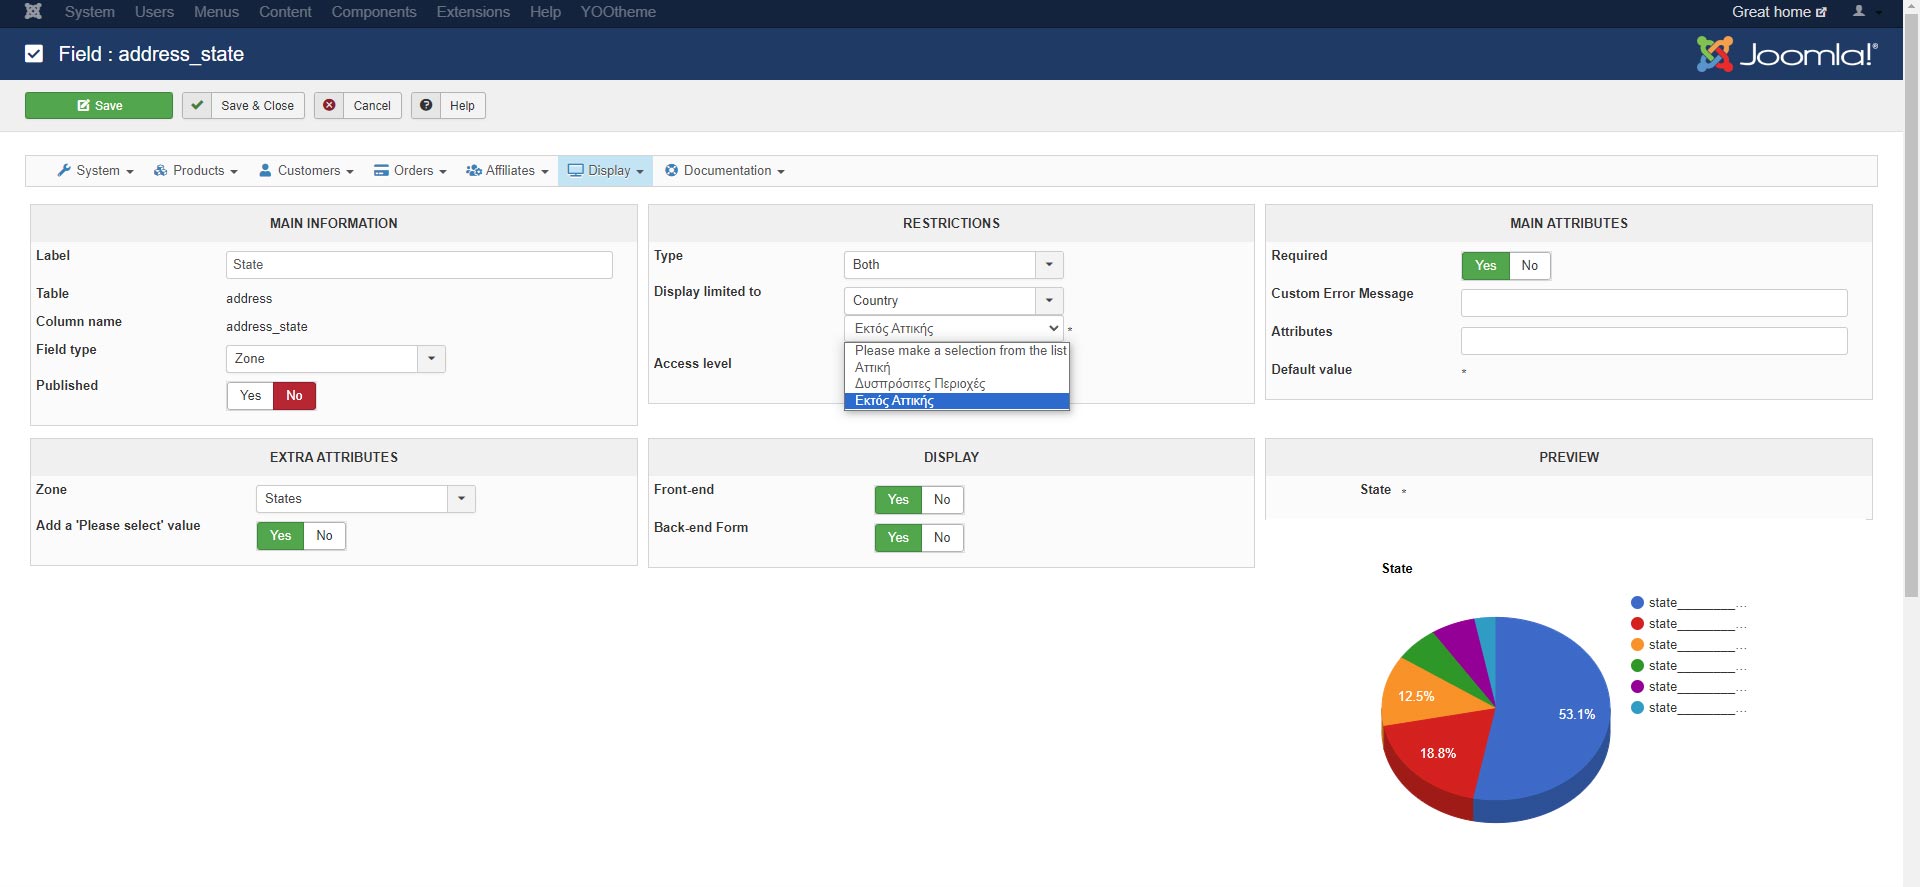Set Required to No
This screenshot has width=1920, height=887.
(x=1529, y=266)
